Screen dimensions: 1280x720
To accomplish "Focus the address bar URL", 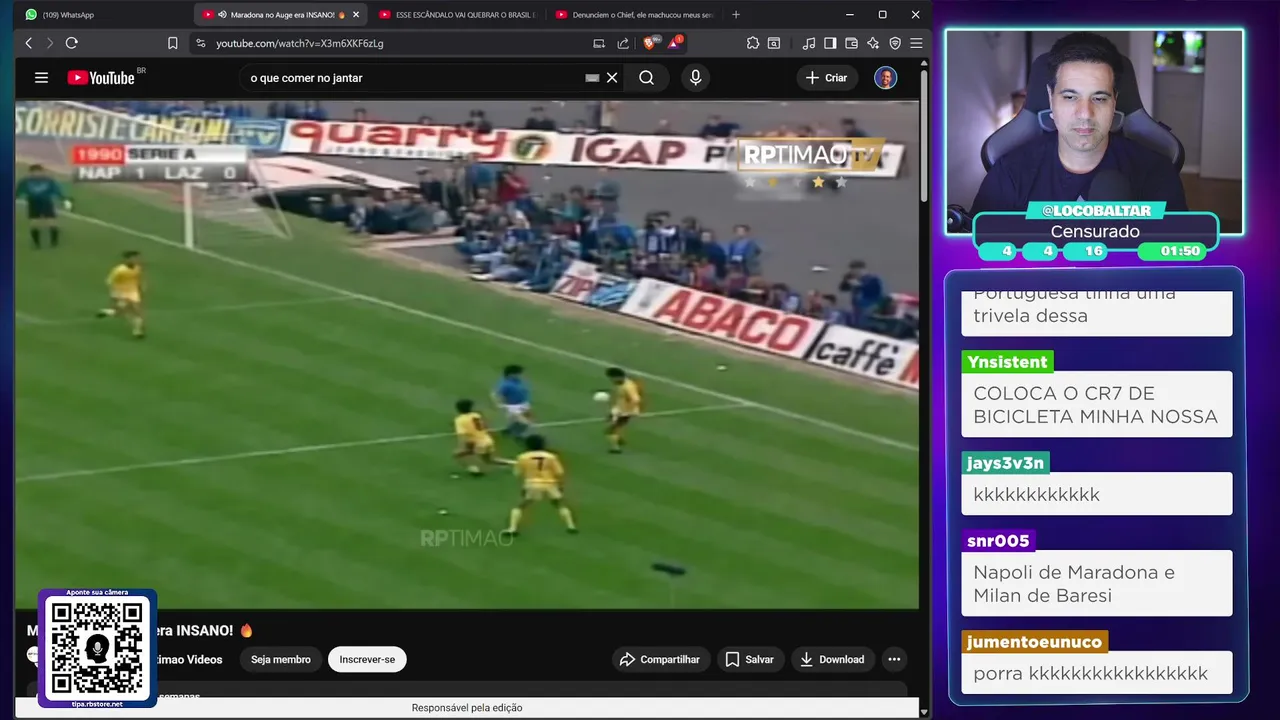I will [300, 43].
